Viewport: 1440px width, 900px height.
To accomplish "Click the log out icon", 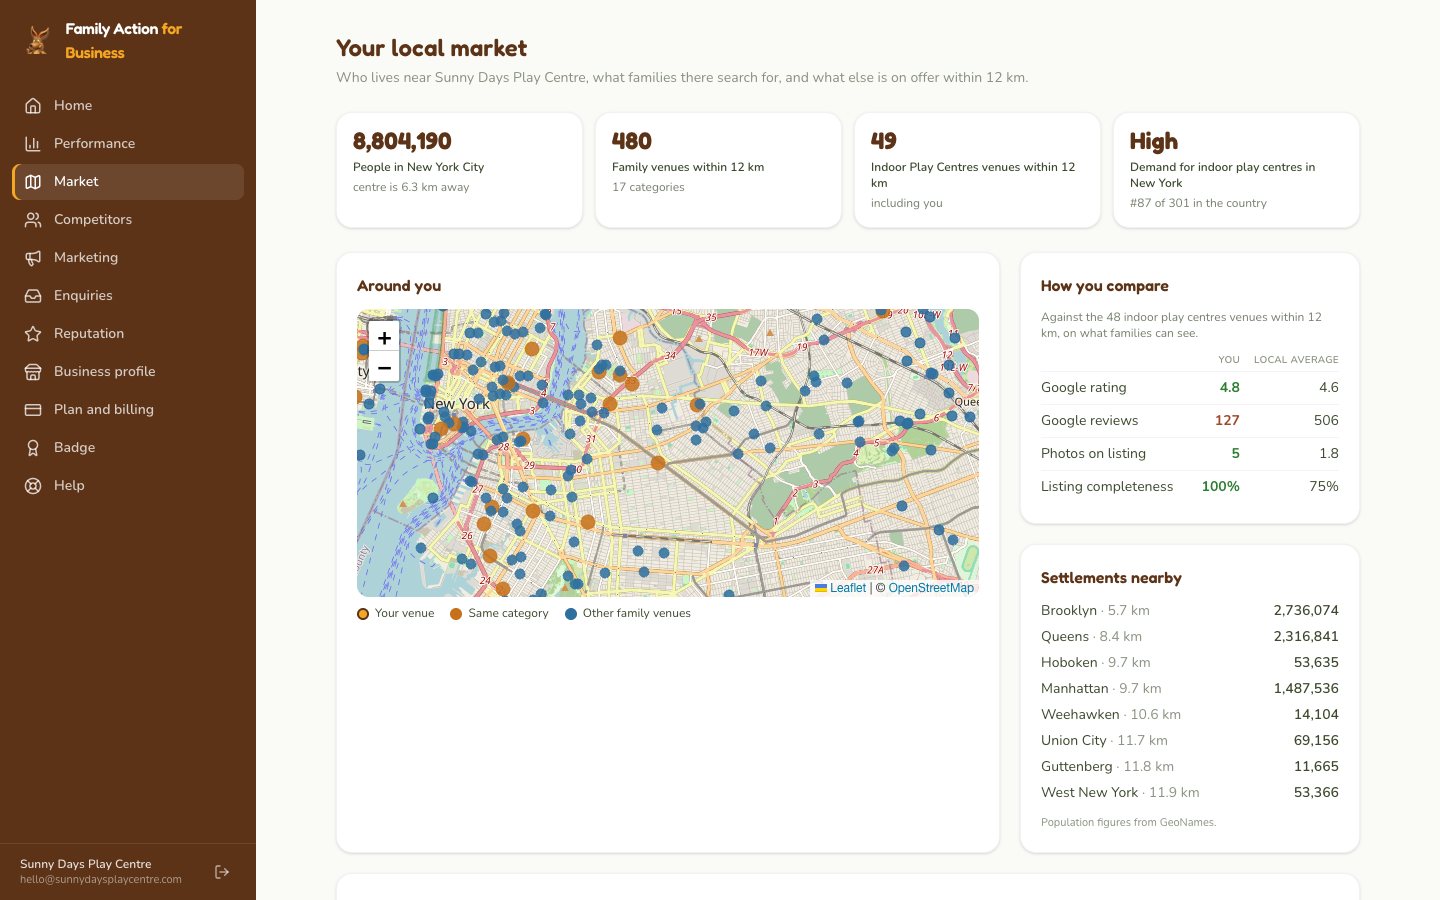I will 222,872.
